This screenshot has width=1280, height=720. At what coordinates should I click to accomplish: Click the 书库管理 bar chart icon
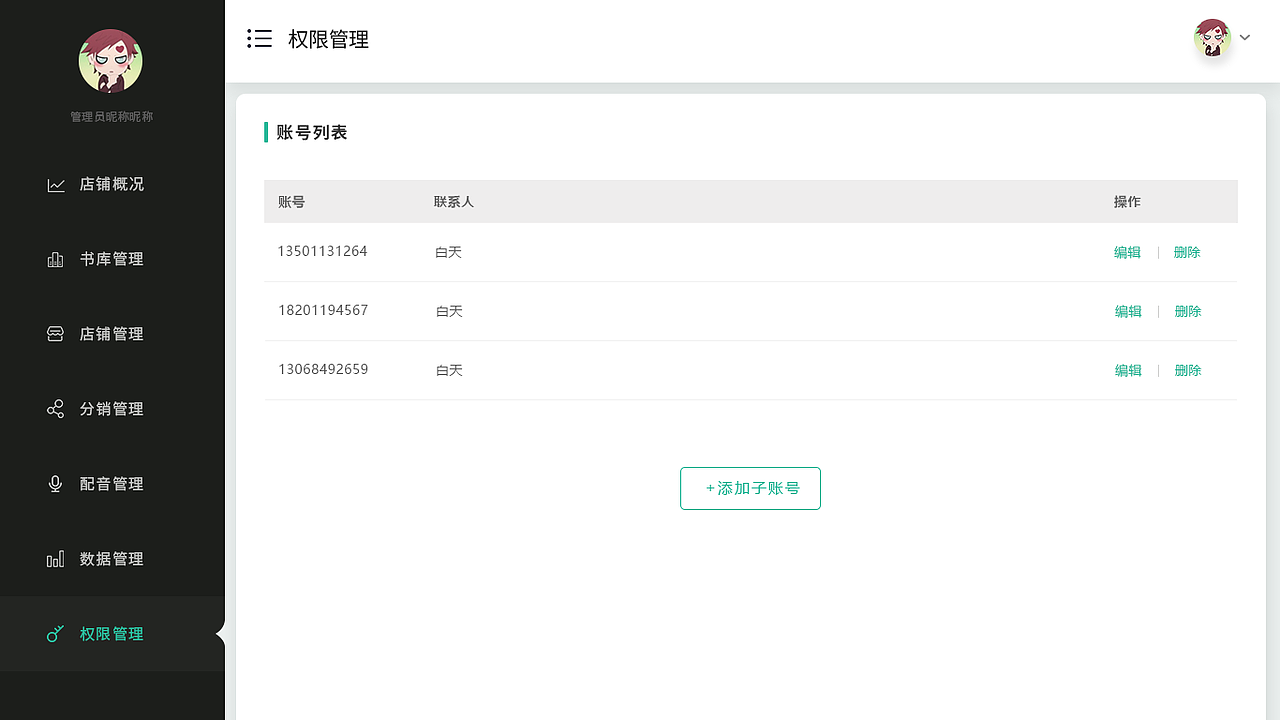[56, 259]
